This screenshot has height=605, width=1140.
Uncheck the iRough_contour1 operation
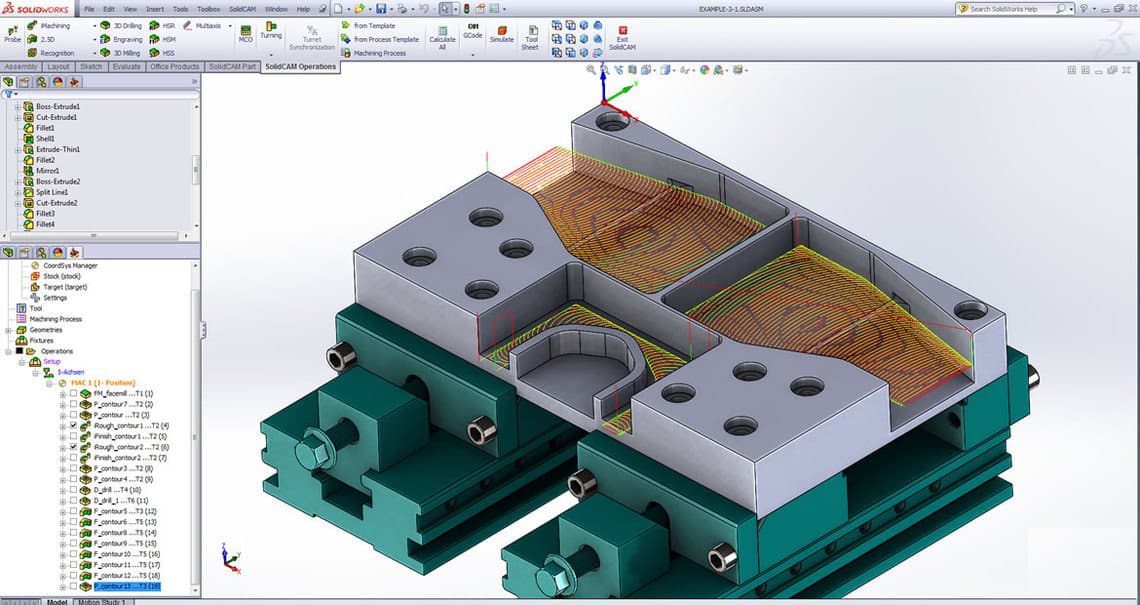(73, 424)
